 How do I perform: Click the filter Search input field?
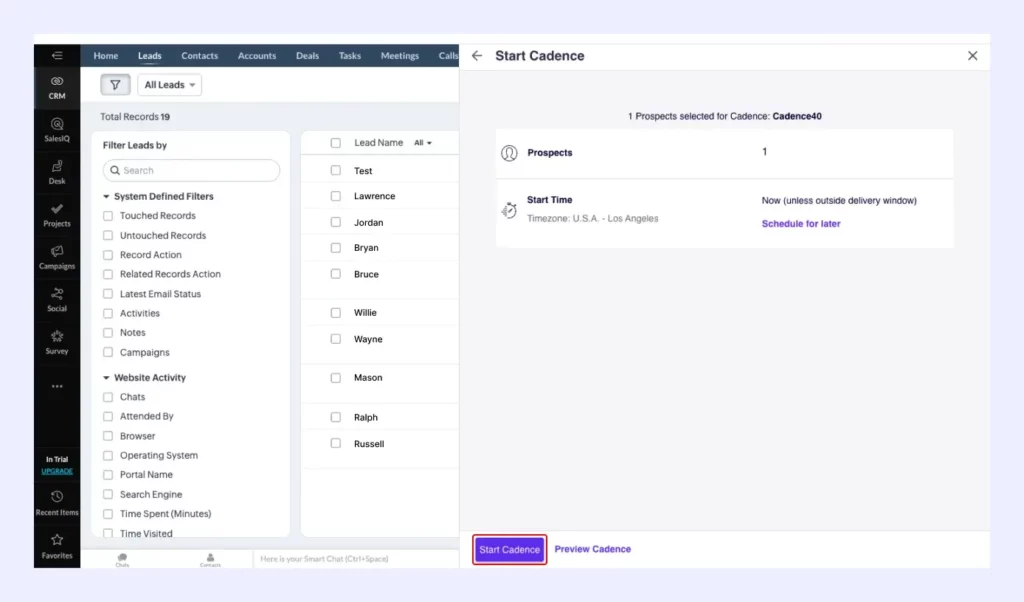tap(191, 170)
